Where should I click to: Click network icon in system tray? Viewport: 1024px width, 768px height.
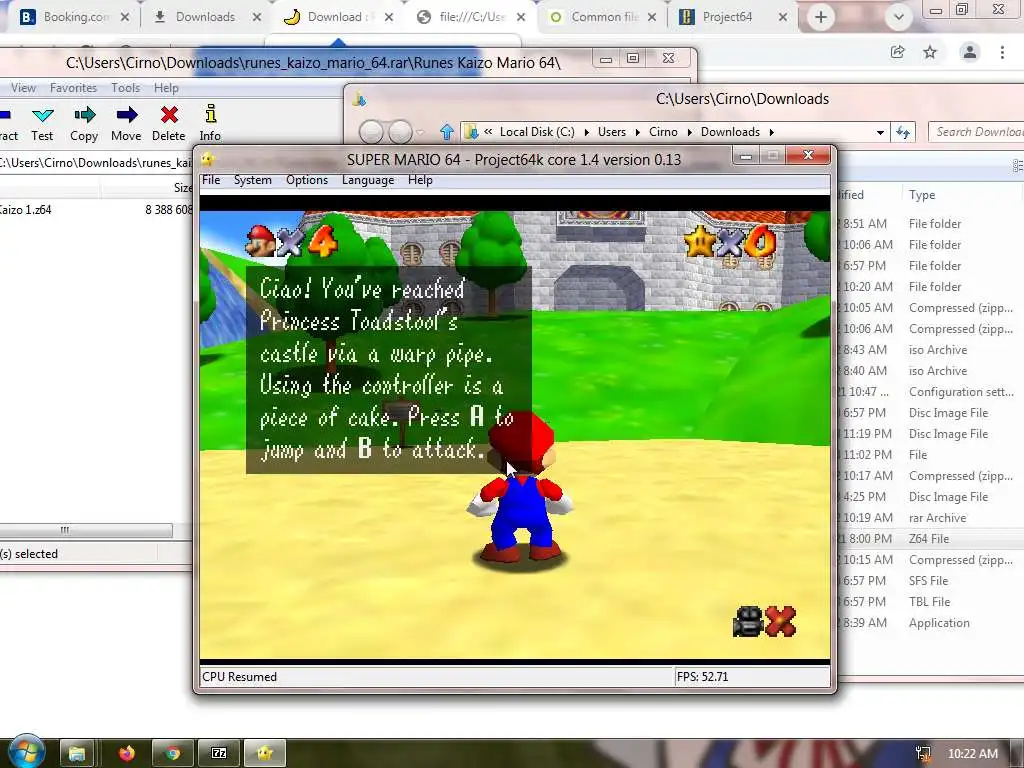pyautogui.click(x=923, y=754)
